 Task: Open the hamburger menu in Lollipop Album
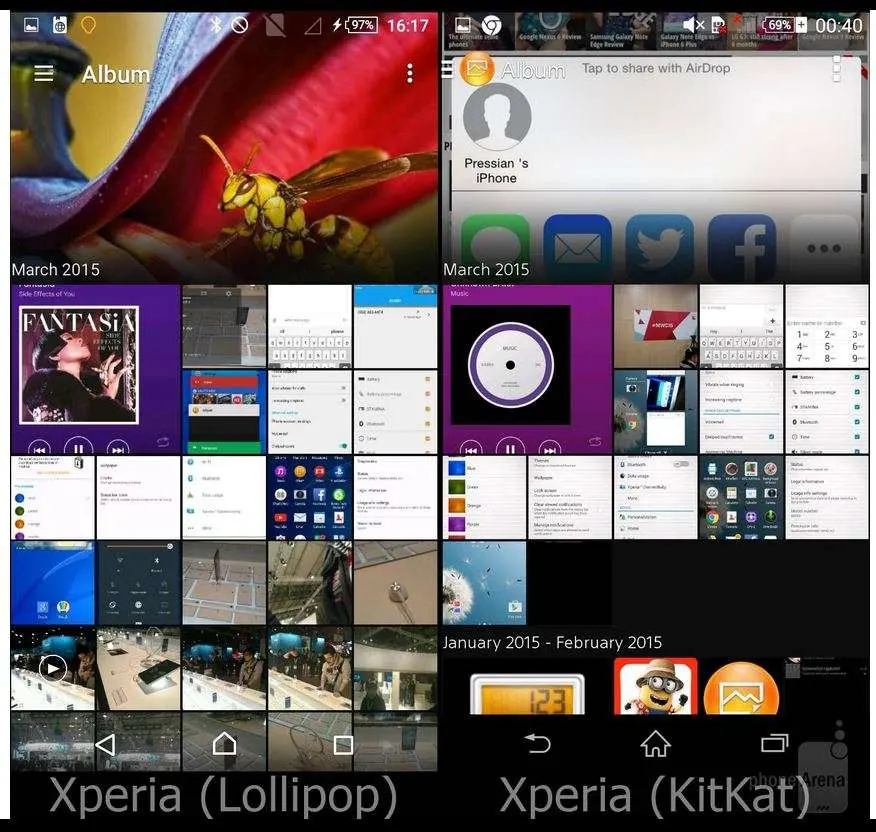coord(44,74)
